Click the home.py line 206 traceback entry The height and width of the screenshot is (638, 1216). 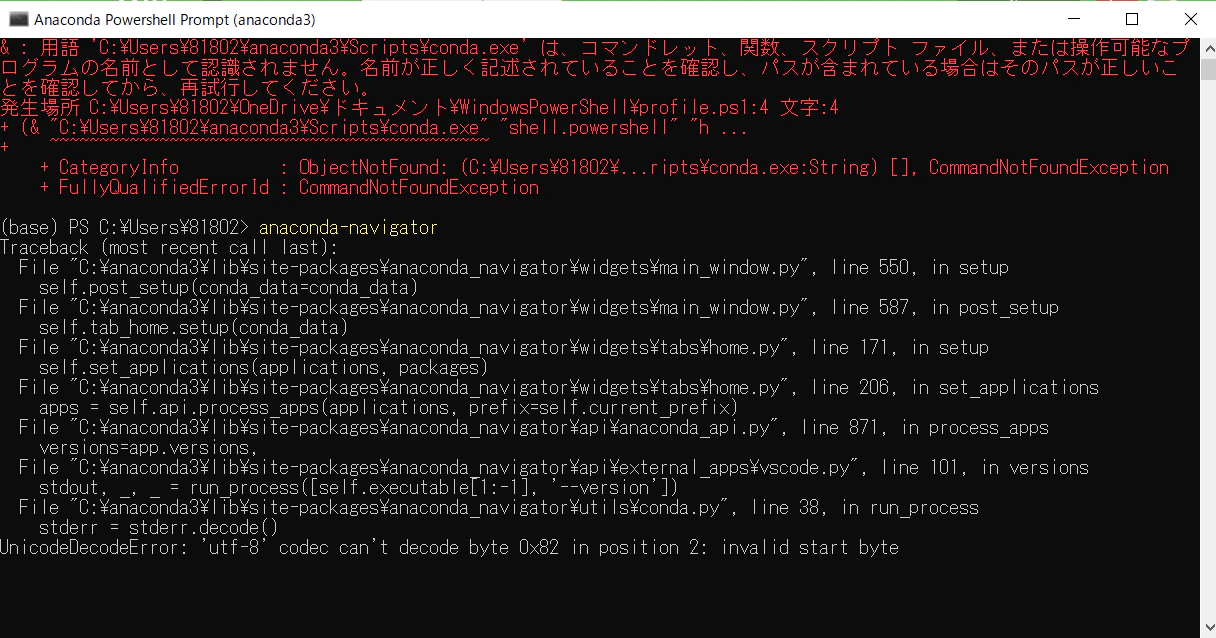coord(558,387)
